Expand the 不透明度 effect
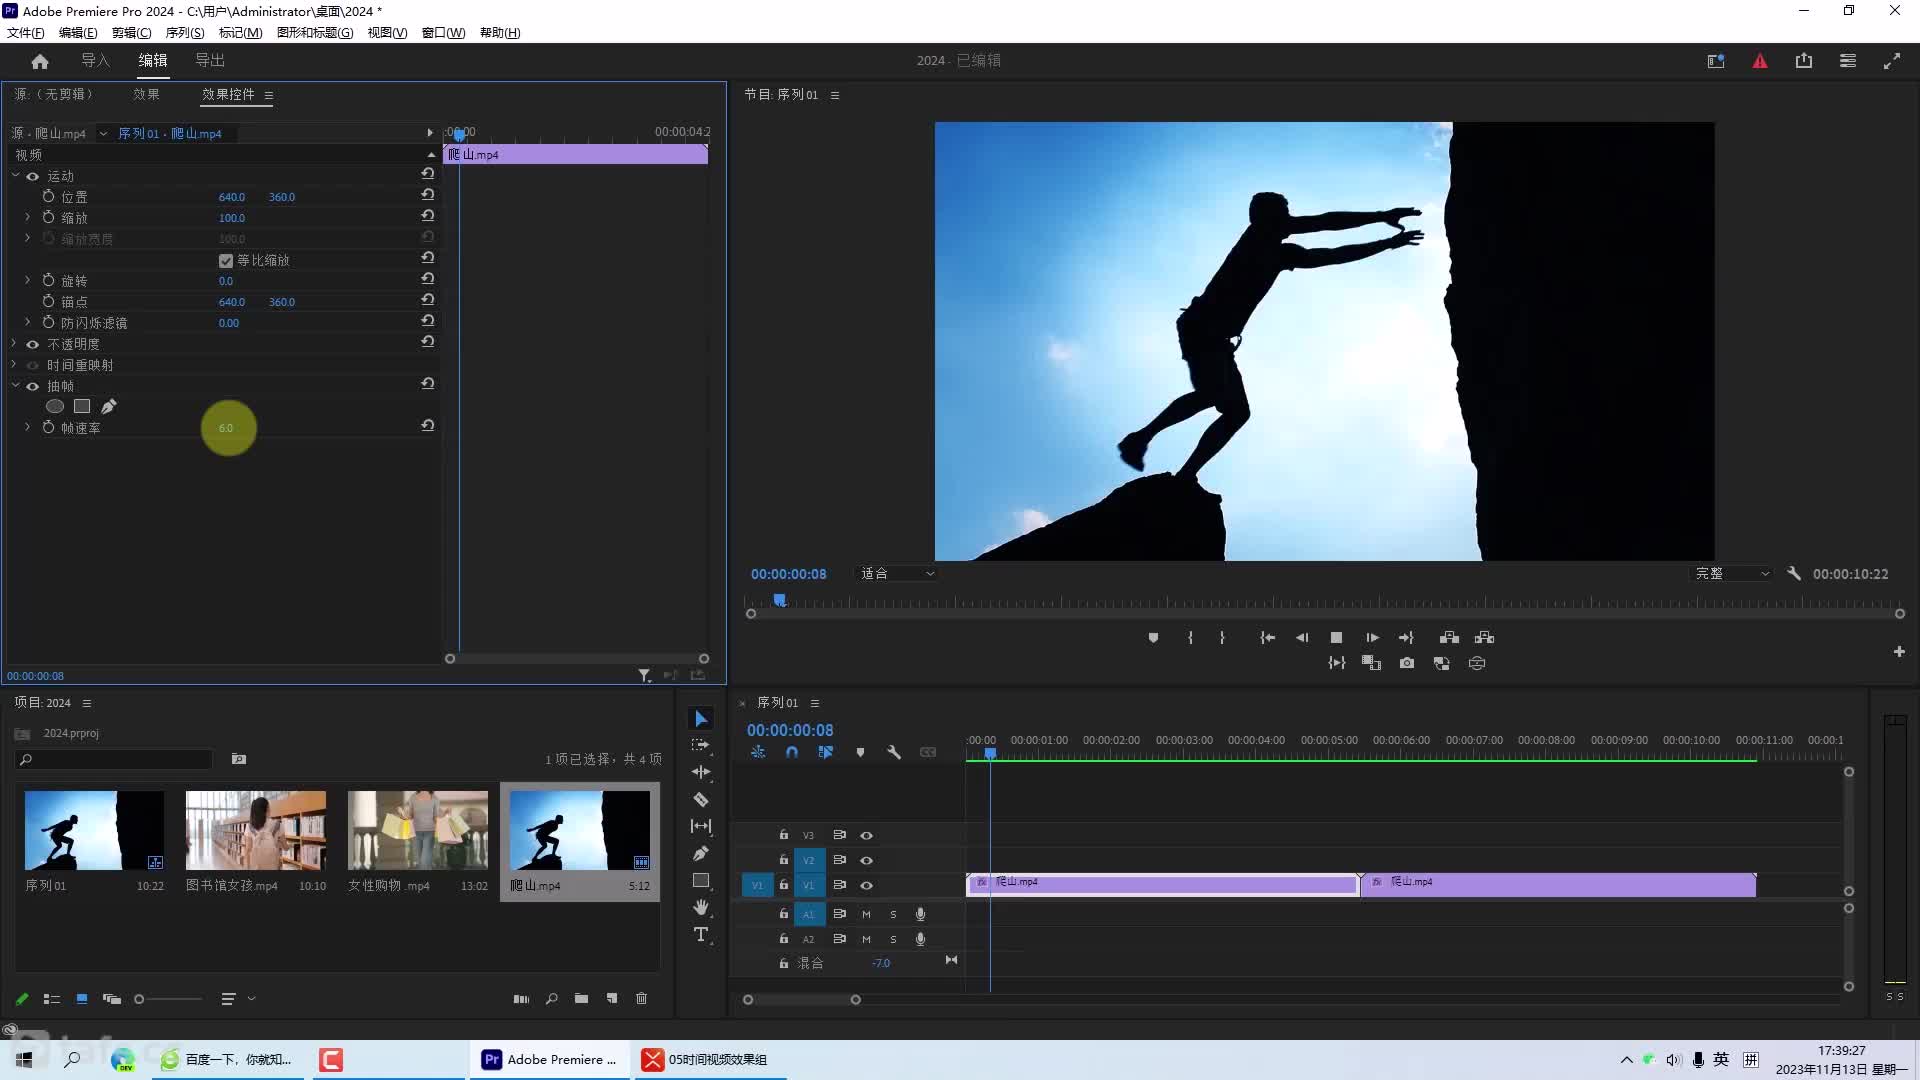1920x1080 pixels. click(15, 343)
